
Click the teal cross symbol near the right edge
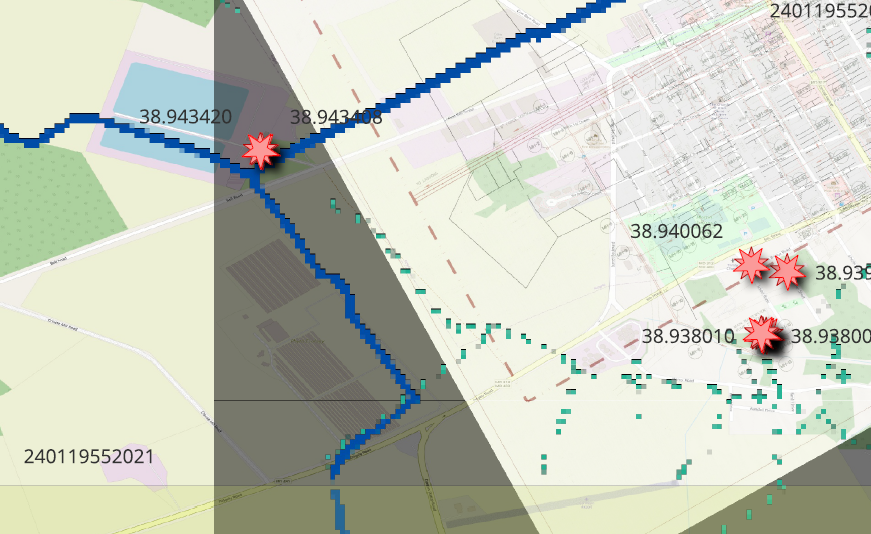(843, 376)
